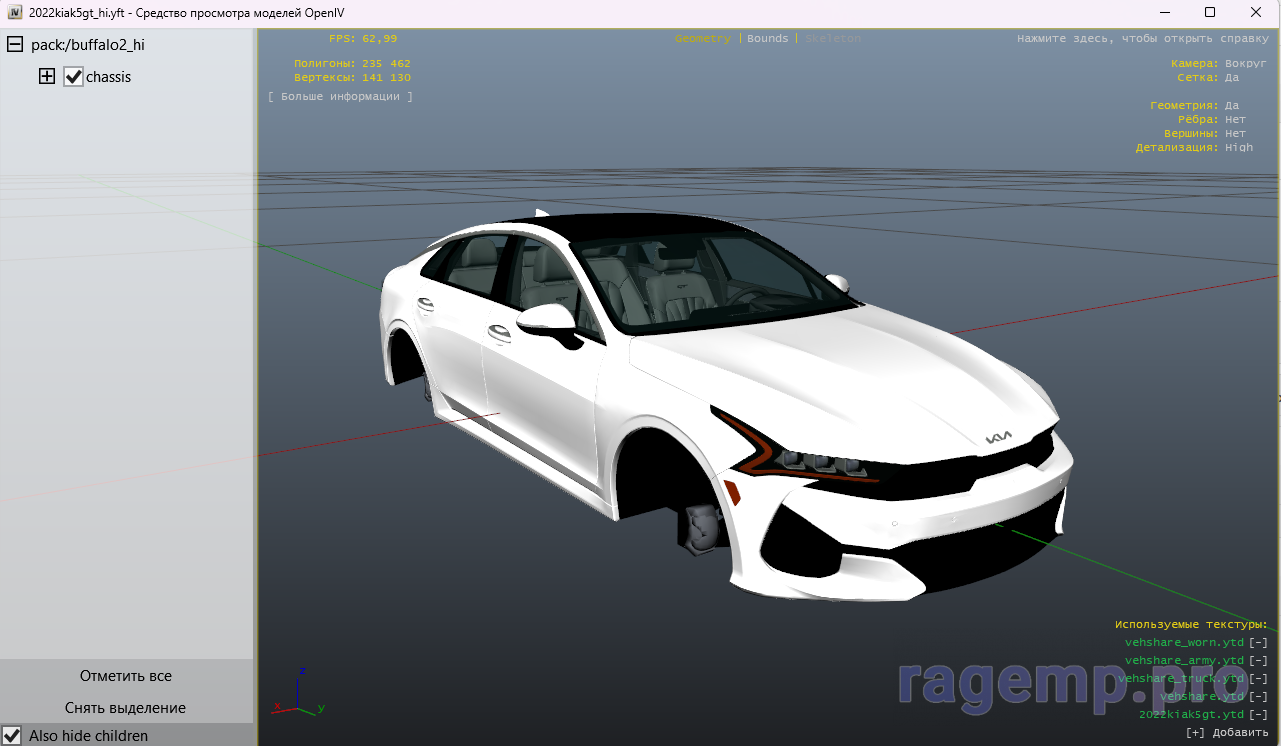Expand Больше информации details

(x=340, y=97)
